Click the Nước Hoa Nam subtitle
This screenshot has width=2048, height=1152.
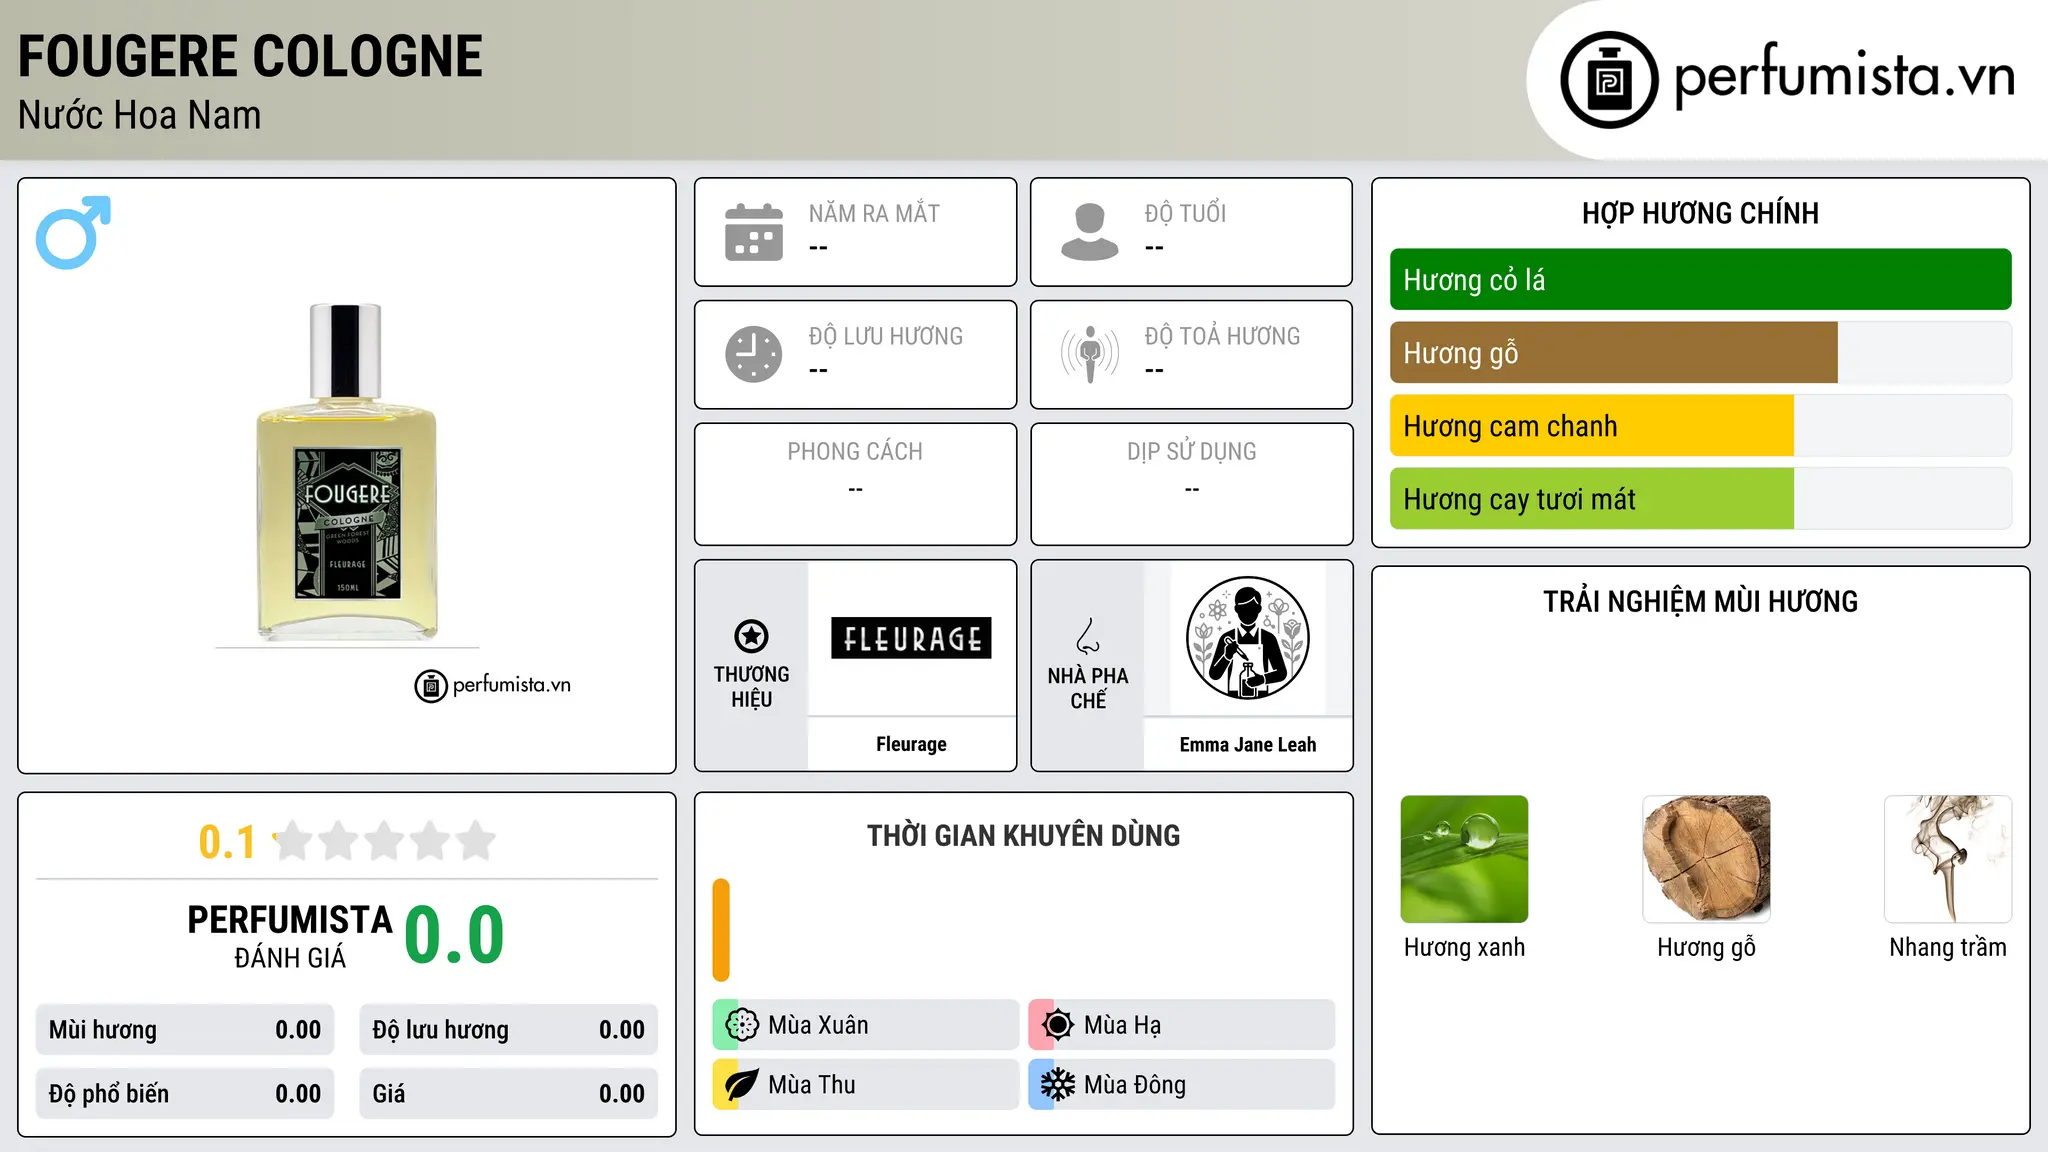click(x=140, y=115)
